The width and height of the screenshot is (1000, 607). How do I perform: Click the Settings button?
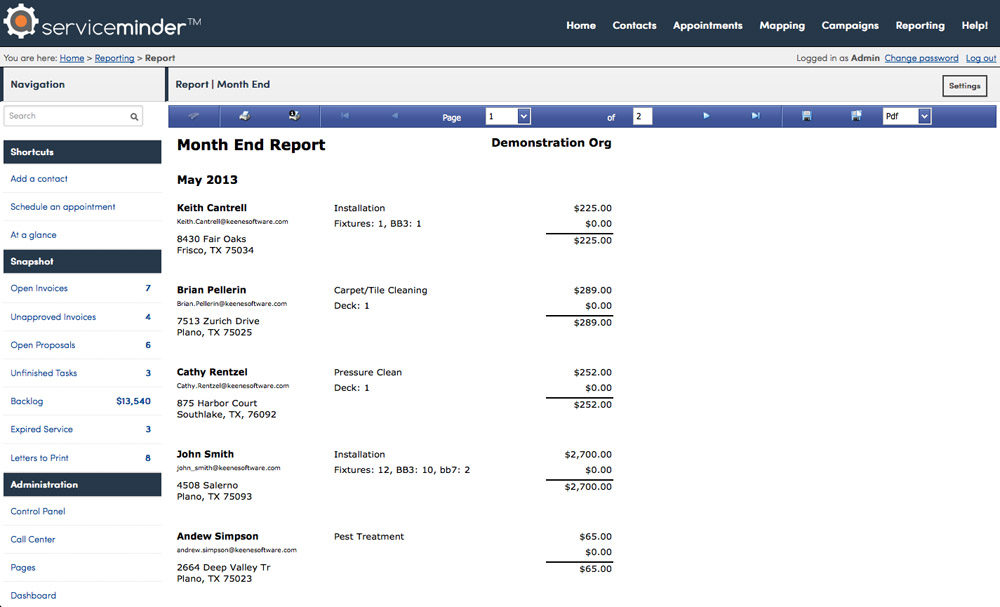point(964,86)
